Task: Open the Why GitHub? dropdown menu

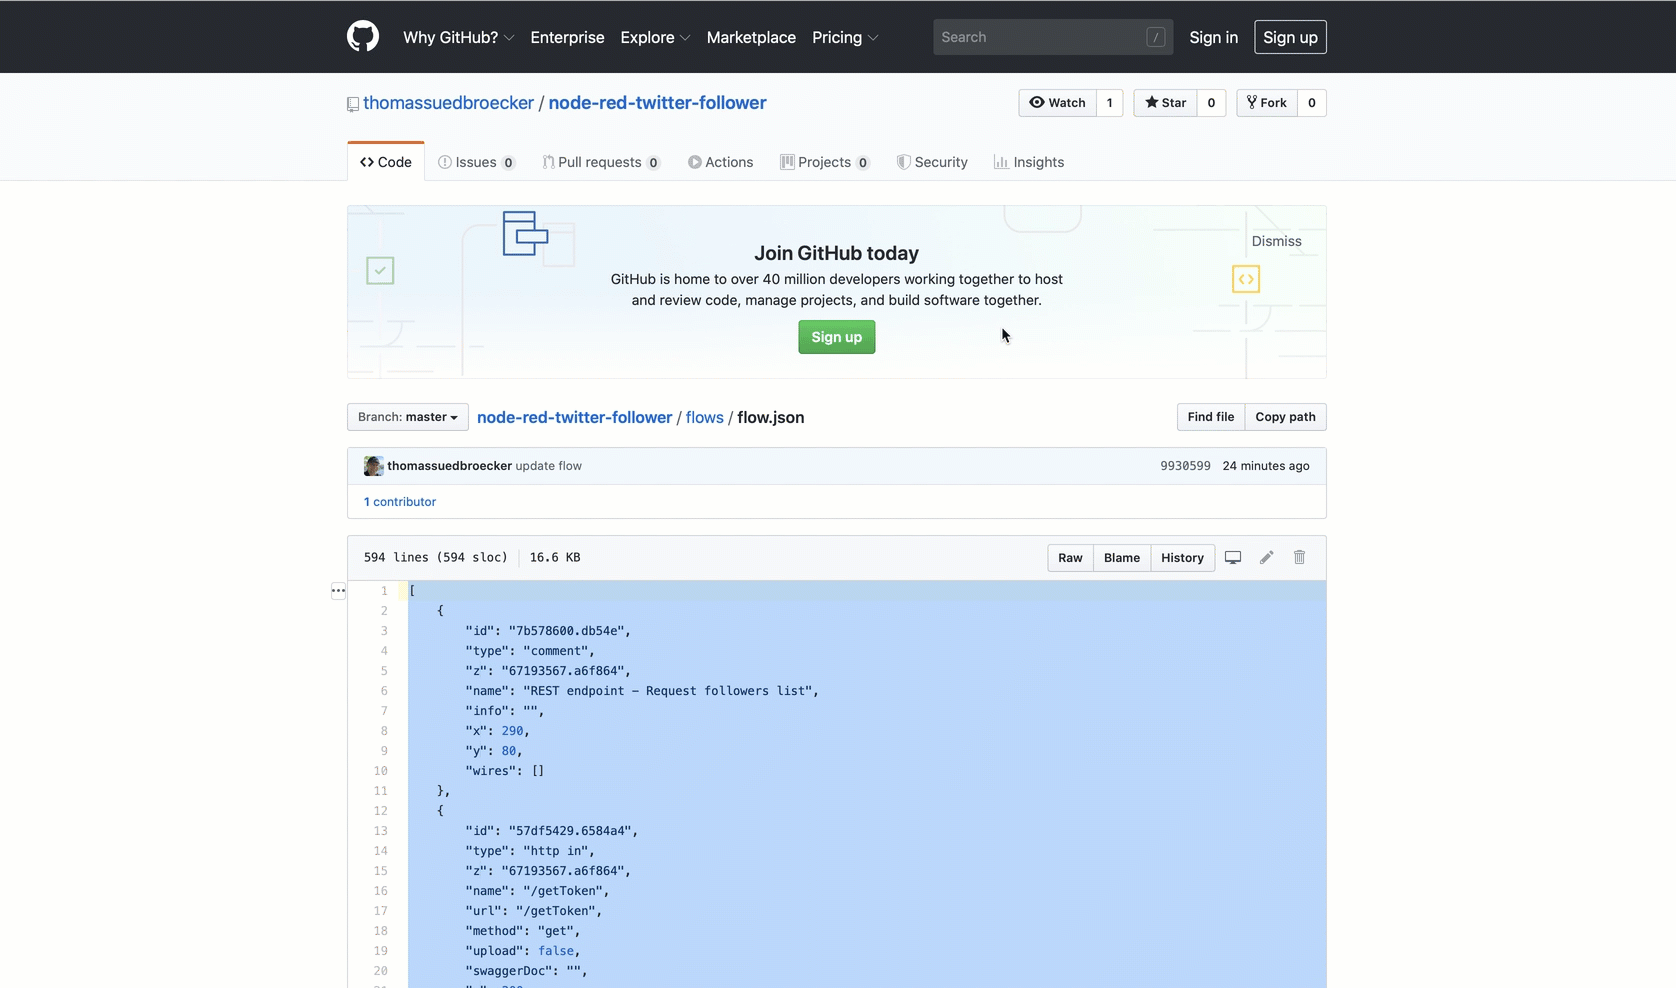Action: (x=458, y=37)
